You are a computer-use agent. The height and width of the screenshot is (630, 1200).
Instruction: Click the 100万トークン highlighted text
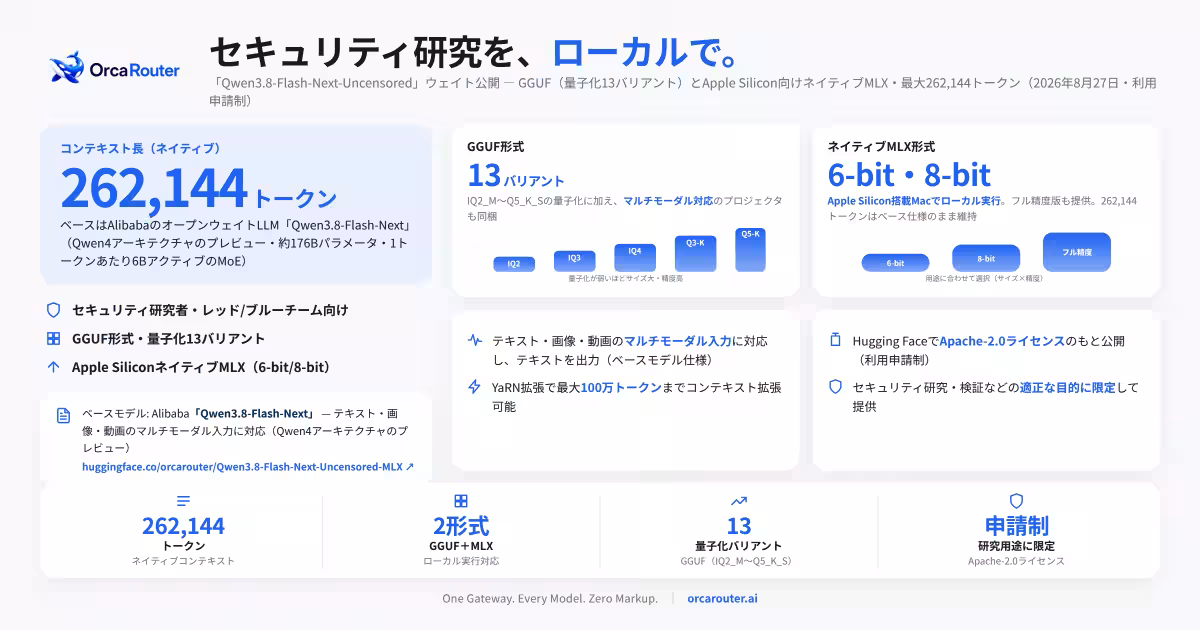point(622,386)
